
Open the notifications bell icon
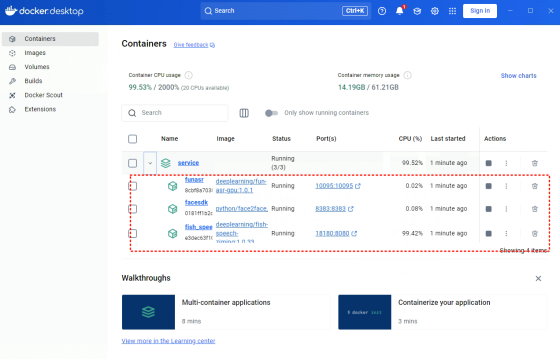[x=400, y=11]
